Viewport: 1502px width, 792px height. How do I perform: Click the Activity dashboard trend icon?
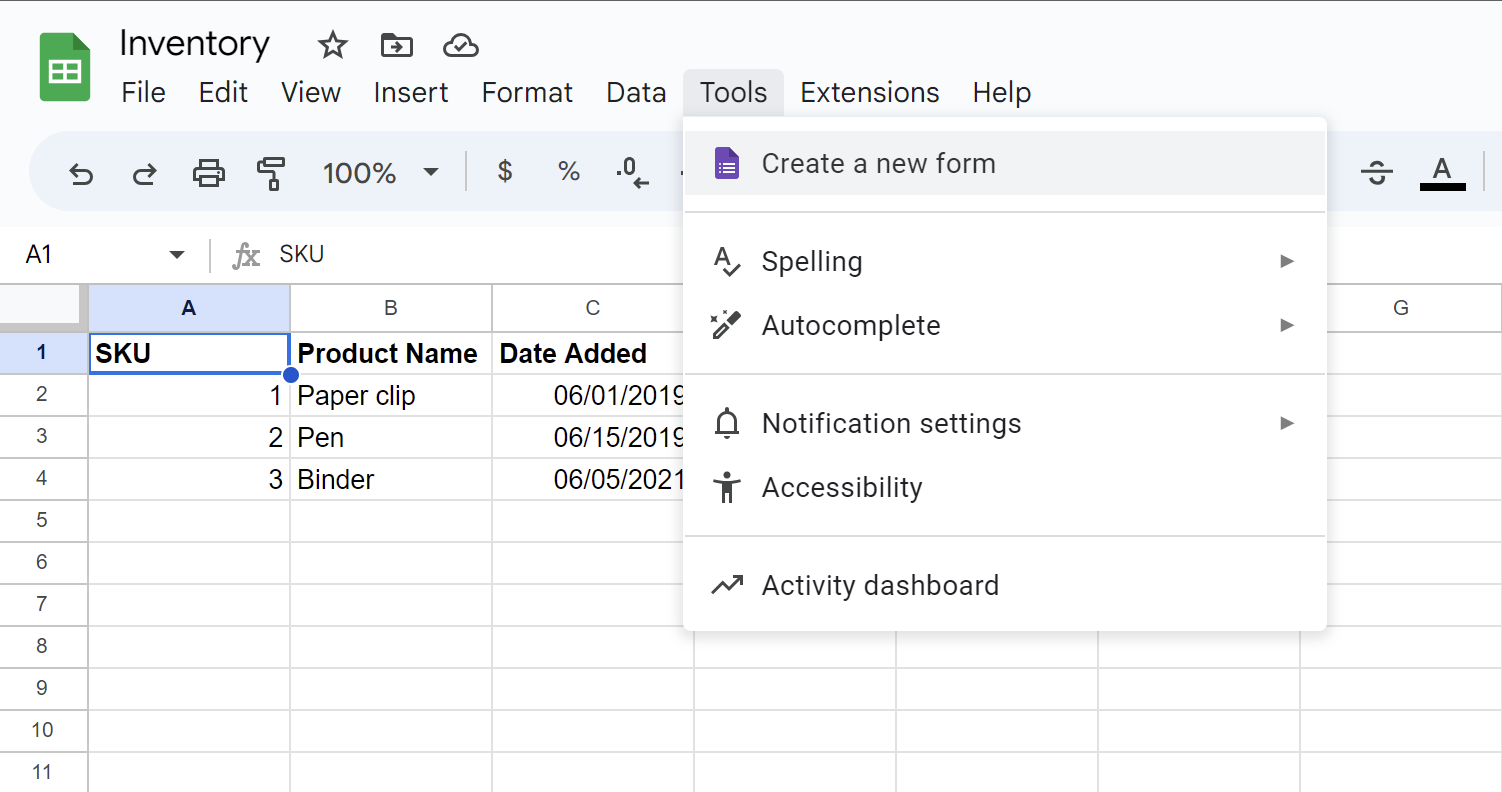tap(727, 585)
